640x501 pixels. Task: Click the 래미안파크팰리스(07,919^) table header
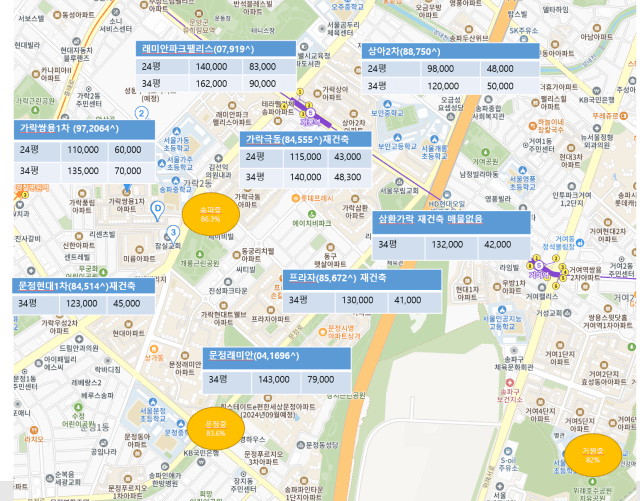point(216,49)
